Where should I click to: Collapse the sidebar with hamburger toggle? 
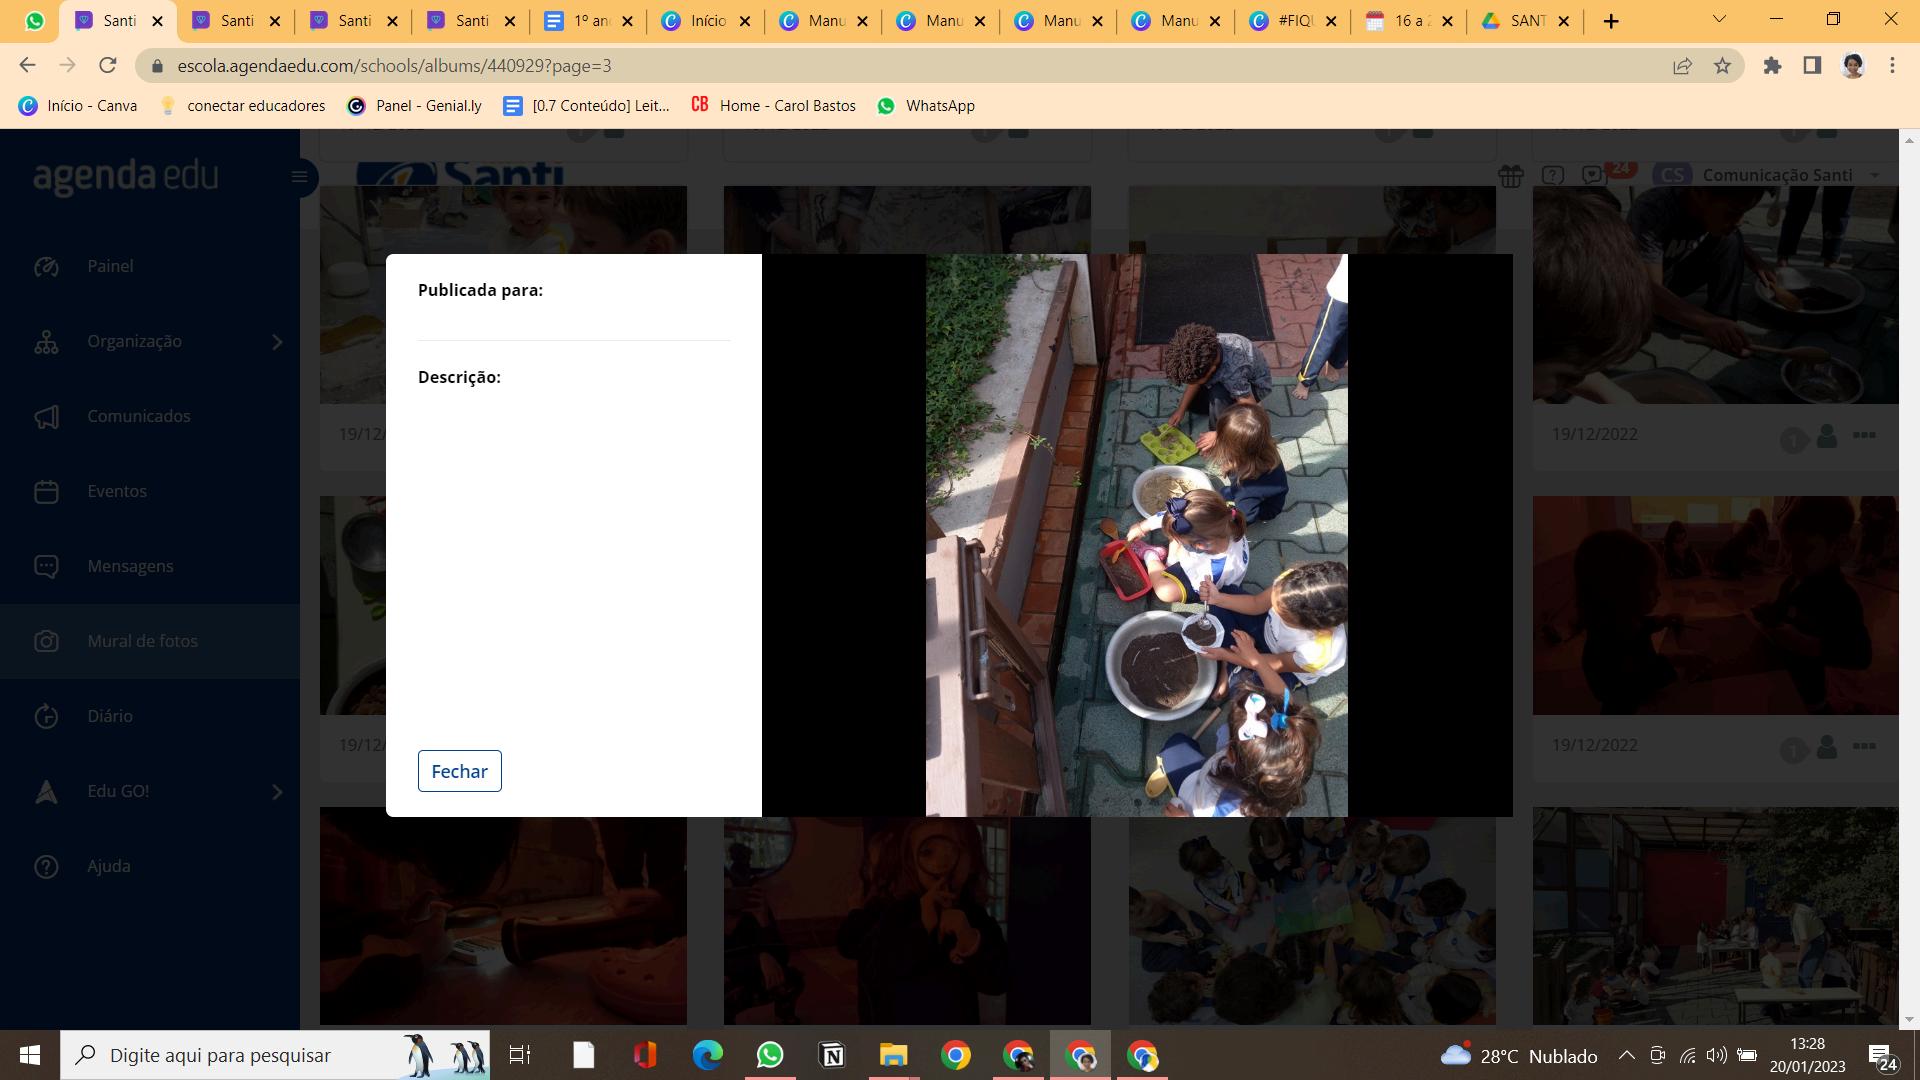pos(299,177)
